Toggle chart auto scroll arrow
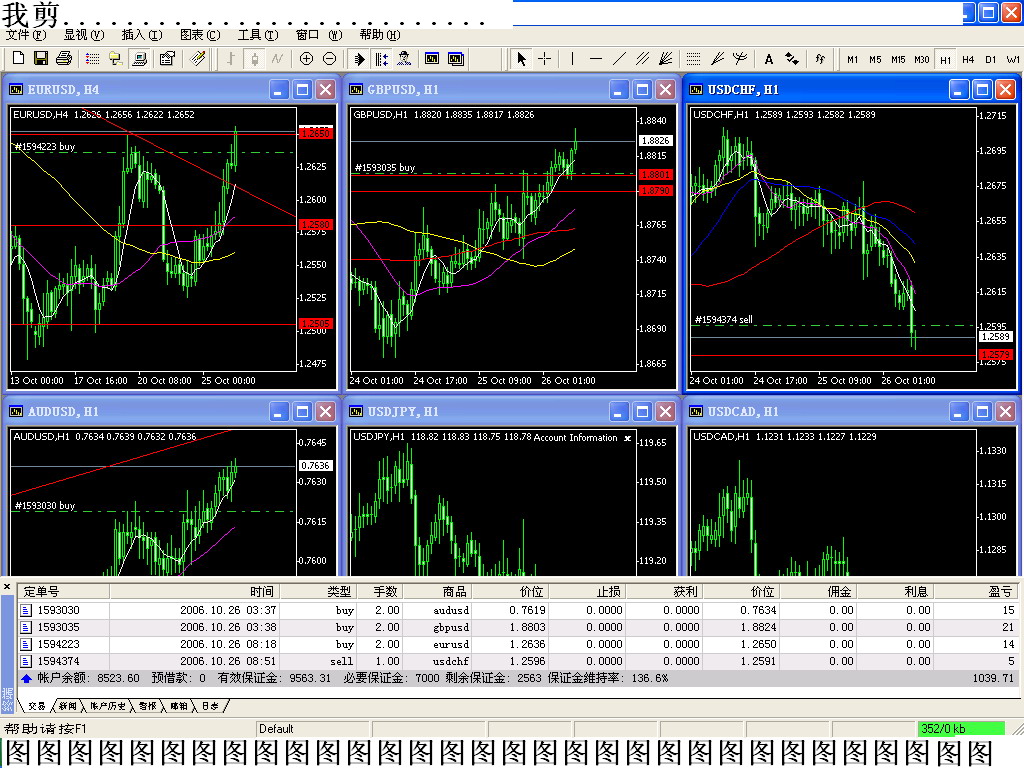The height and width of the screenshot is (768, 1024). tap(359, 59)
